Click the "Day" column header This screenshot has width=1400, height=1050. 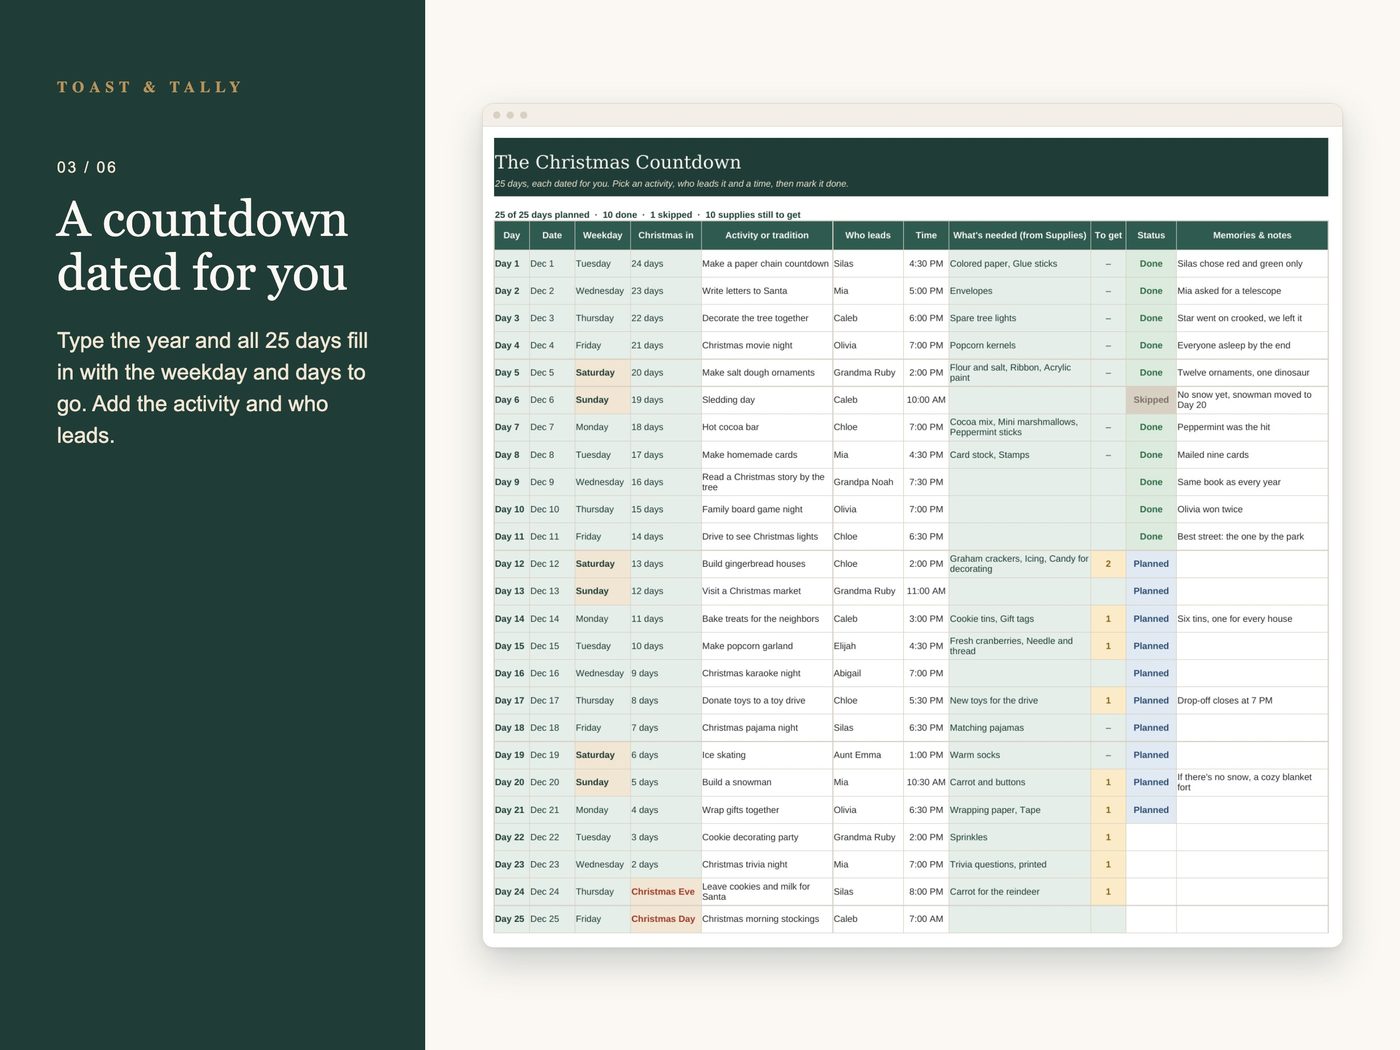tap(512, 236)
